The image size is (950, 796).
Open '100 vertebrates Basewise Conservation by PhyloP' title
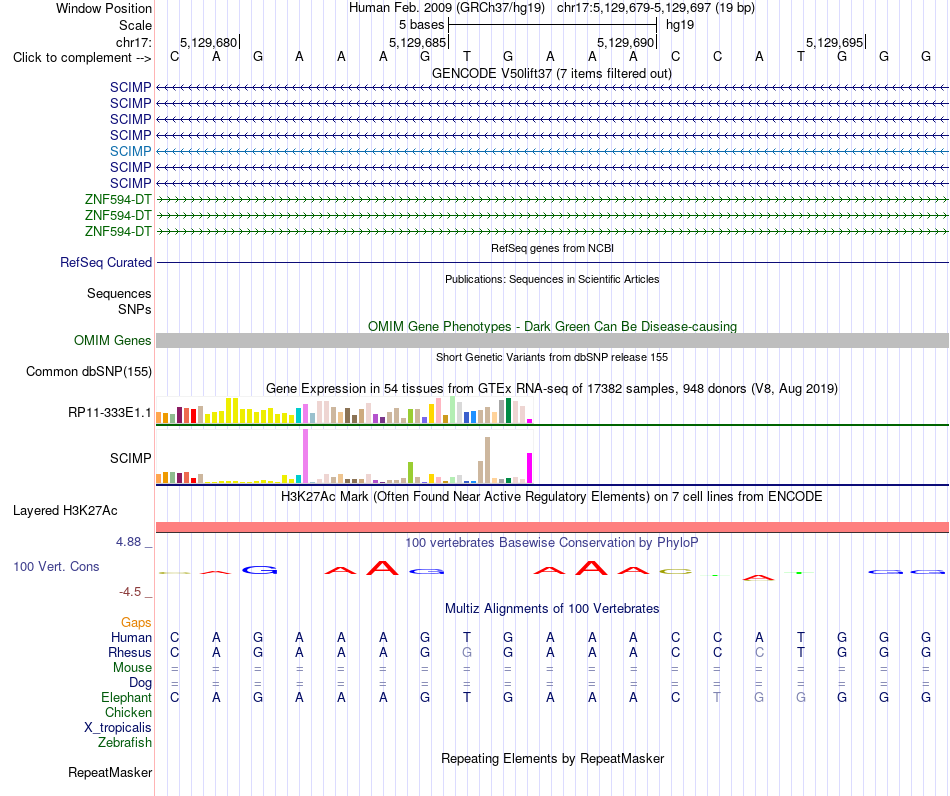point(552,543)
